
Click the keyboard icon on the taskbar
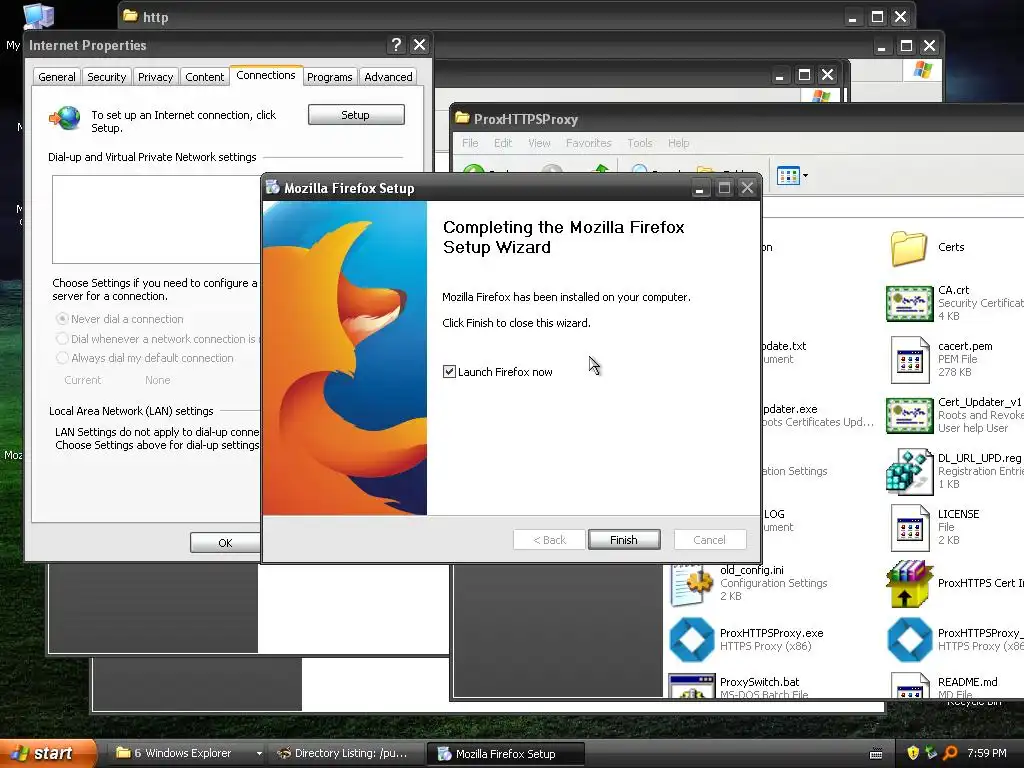(x=876, y=754)
